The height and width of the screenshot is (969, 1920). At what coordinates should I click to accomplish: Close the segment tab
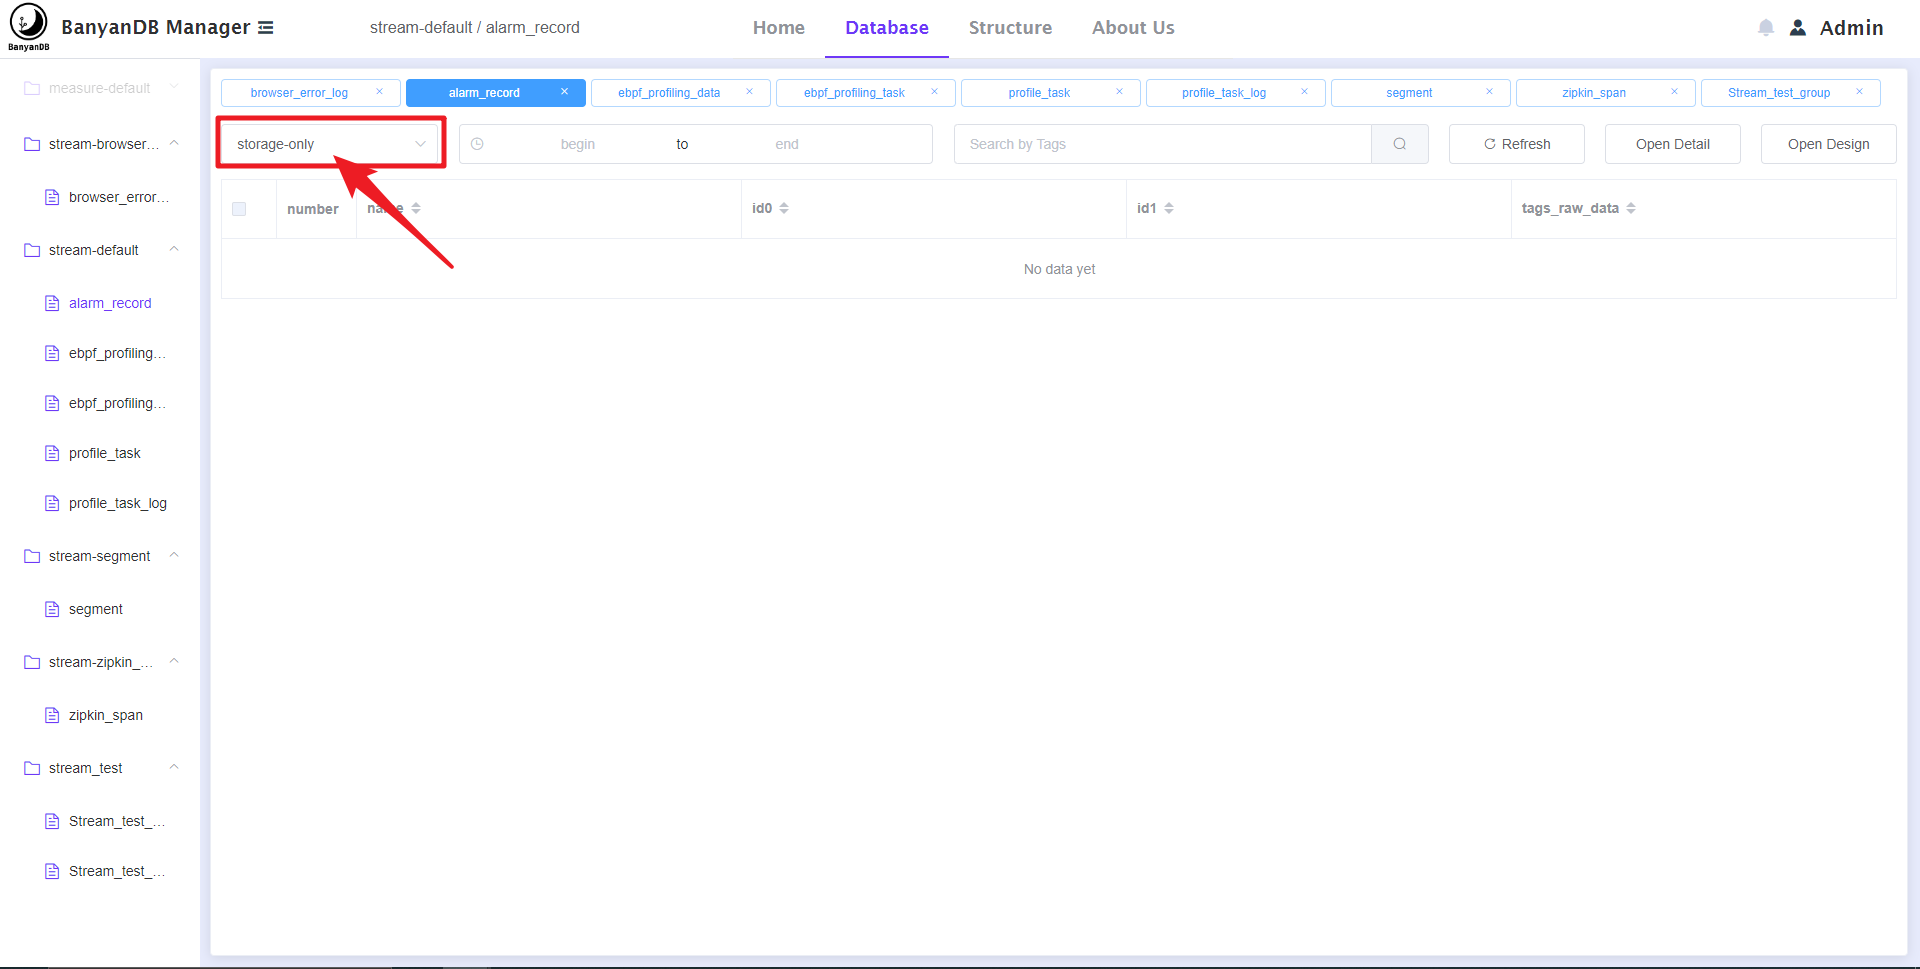[x=1489, y=92]
